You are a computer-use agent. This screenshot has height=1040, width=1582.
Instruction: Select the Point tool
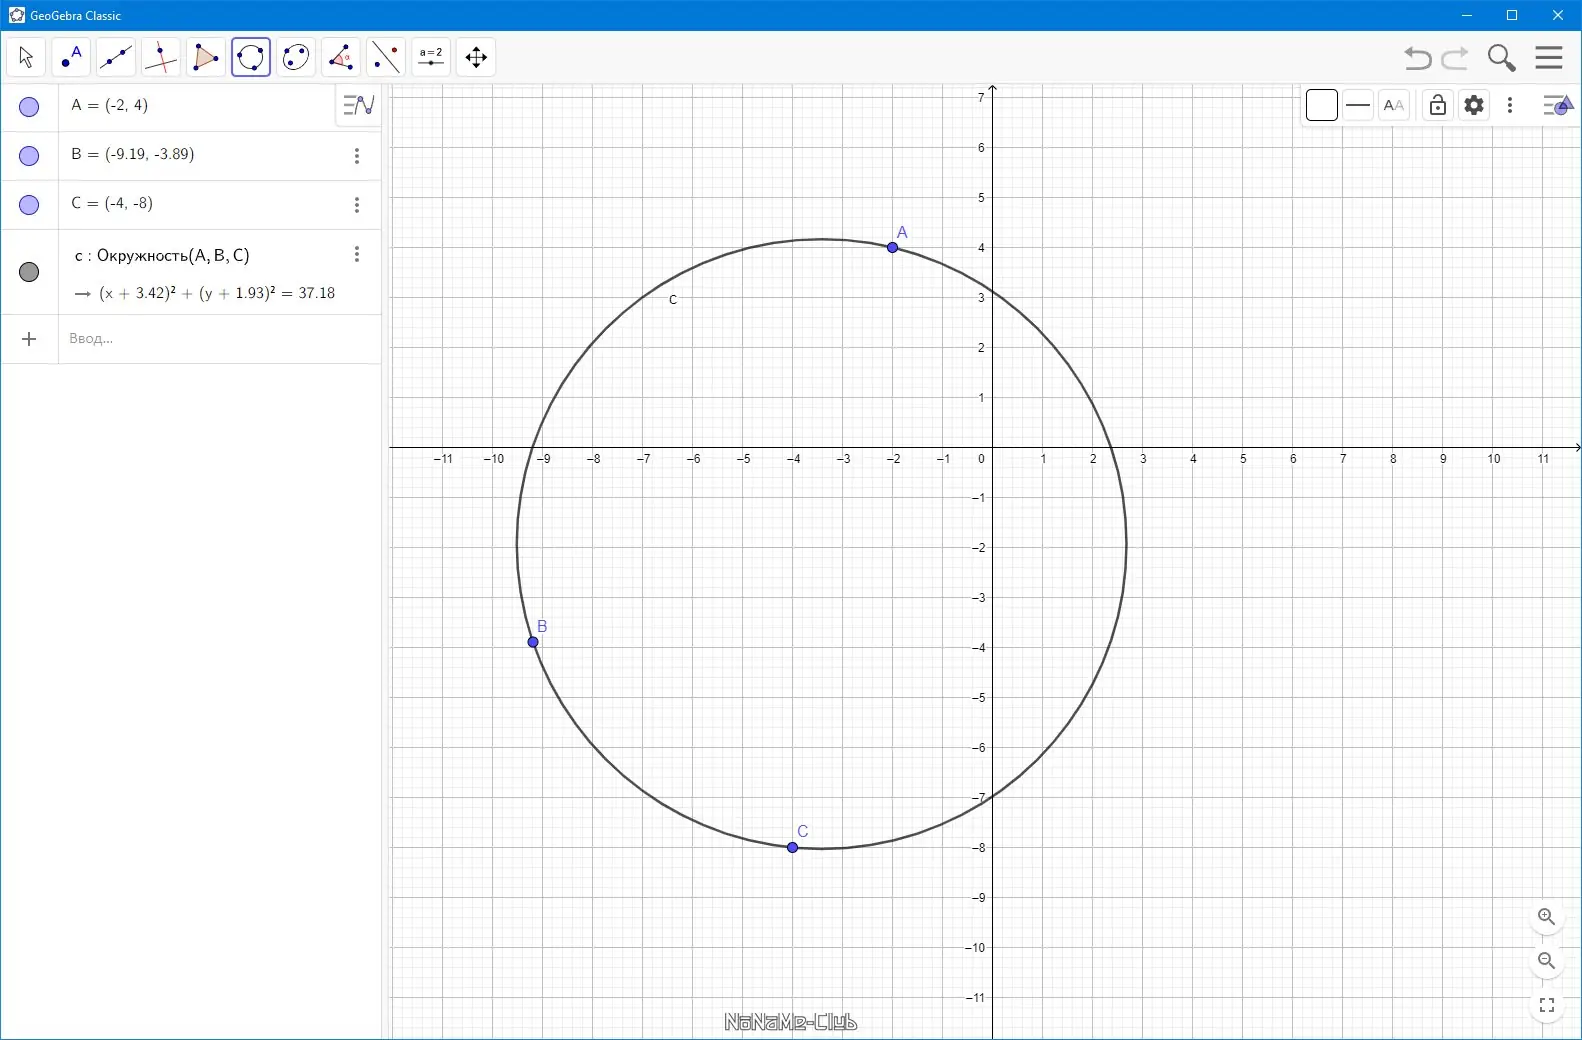[x=71, y=57]
